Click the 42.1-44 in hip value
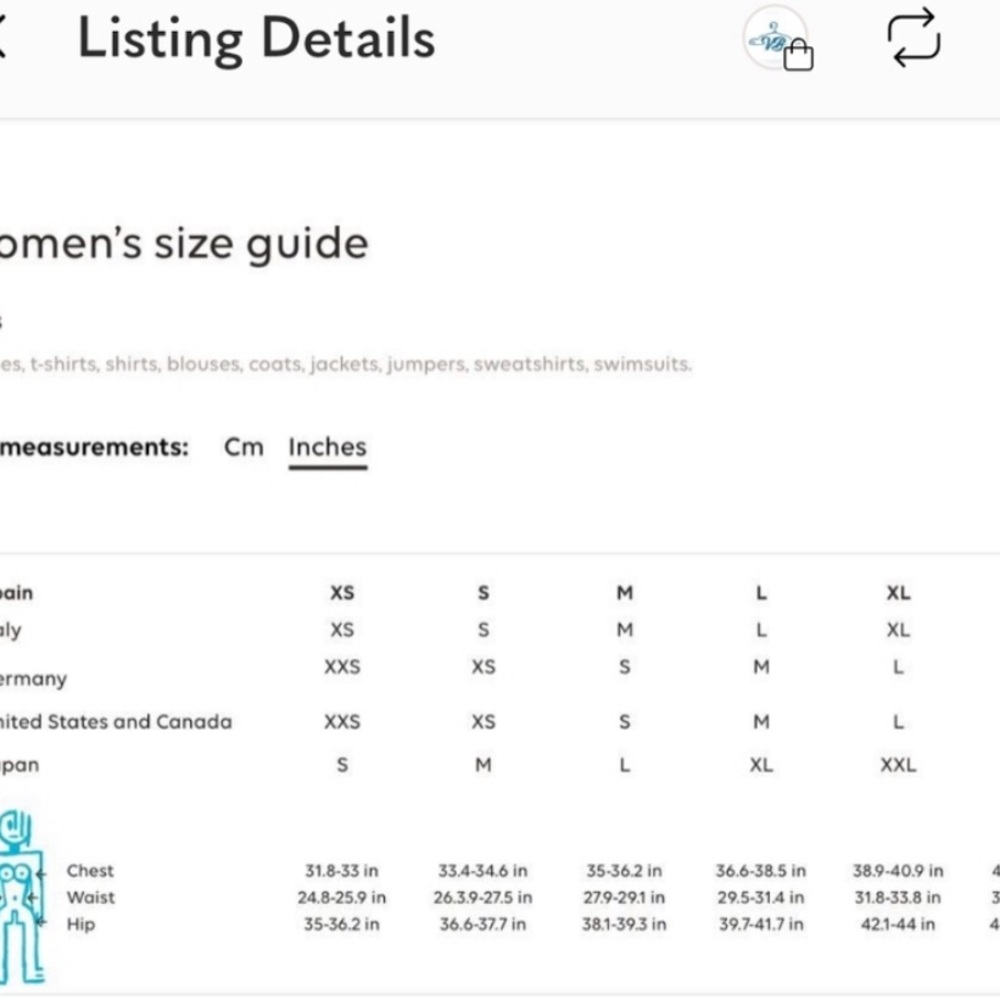 (x=897, y=924)
